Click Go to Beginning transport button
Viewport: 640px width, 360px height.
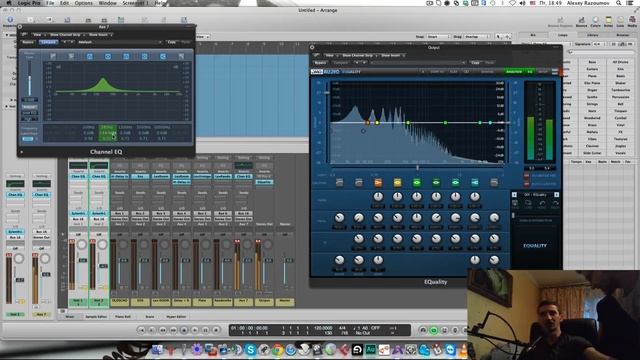(141, 330)
